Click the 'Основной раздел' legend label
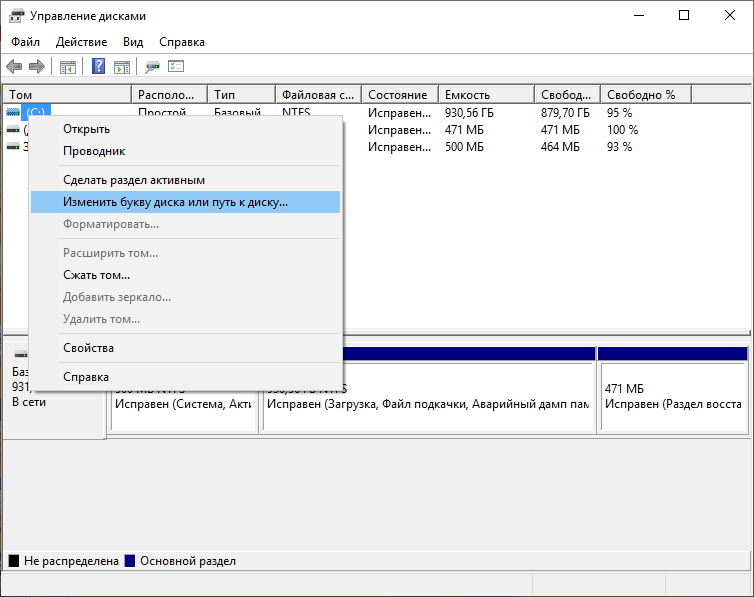 pyautogui.click(x=188, y=561)
